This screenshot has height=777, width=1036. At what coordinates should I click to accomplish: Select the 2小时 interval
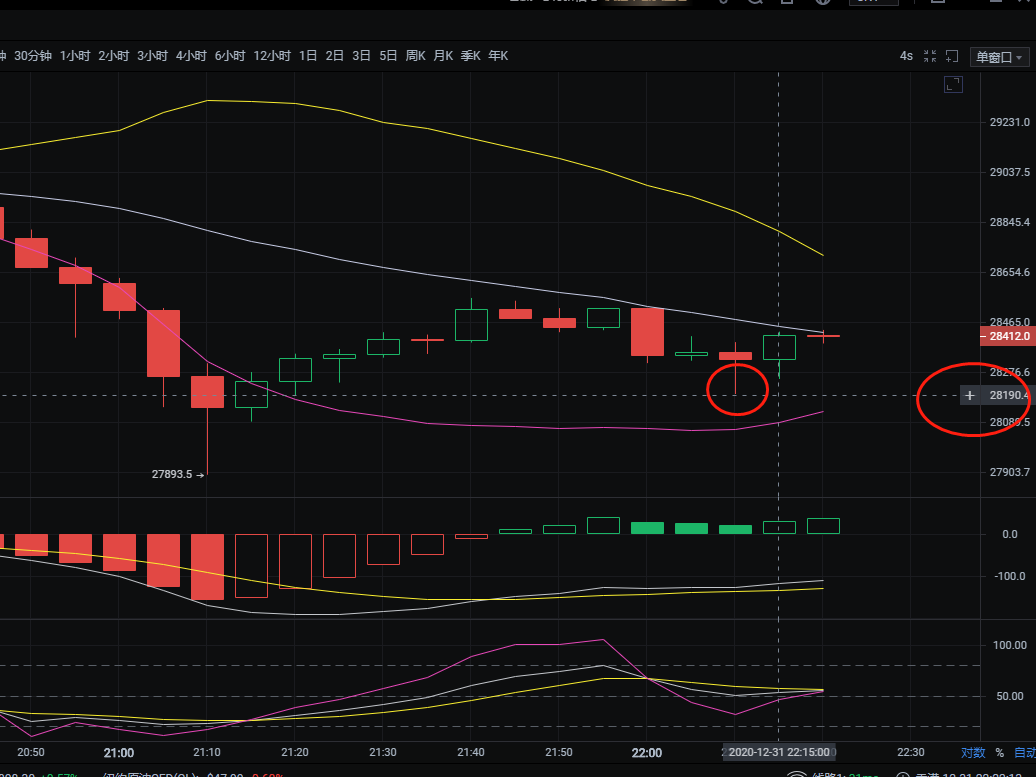(x=114, y=56)
